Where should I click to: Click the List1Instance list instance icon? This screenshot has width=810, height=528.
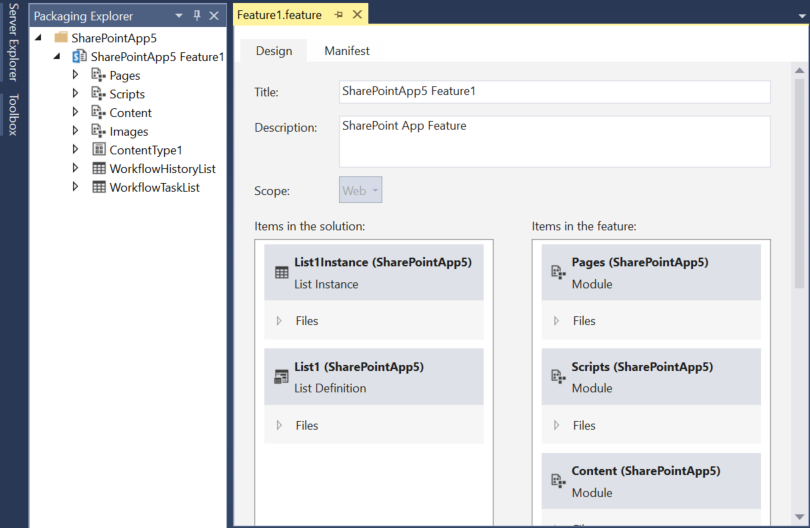(282, 273)
